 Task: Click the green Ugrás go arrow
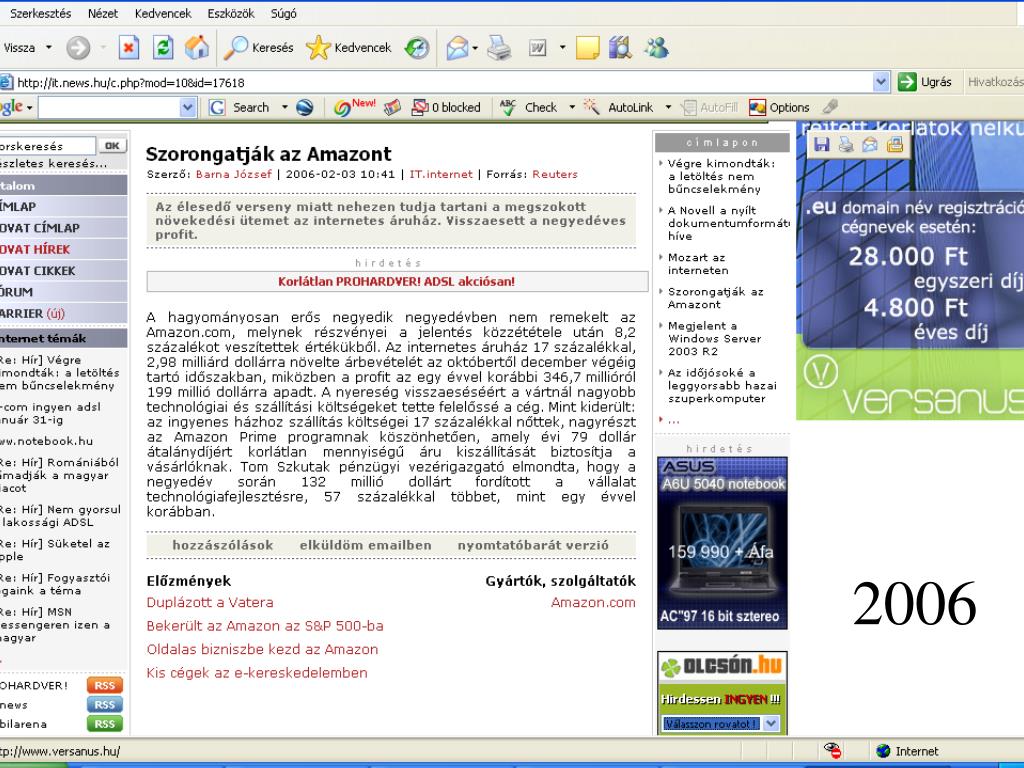tap(906, 82)
